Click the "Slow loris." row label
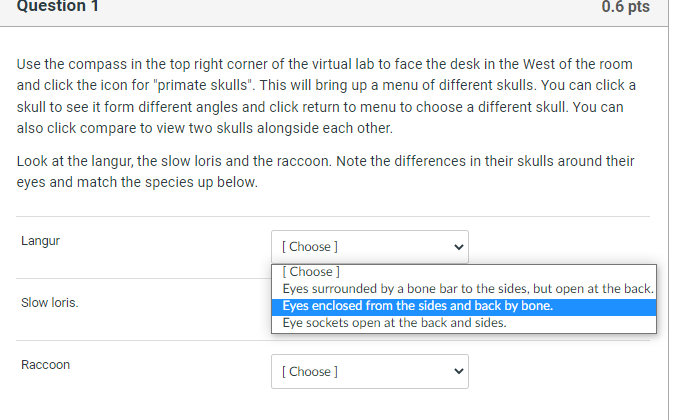 [50, 303]
